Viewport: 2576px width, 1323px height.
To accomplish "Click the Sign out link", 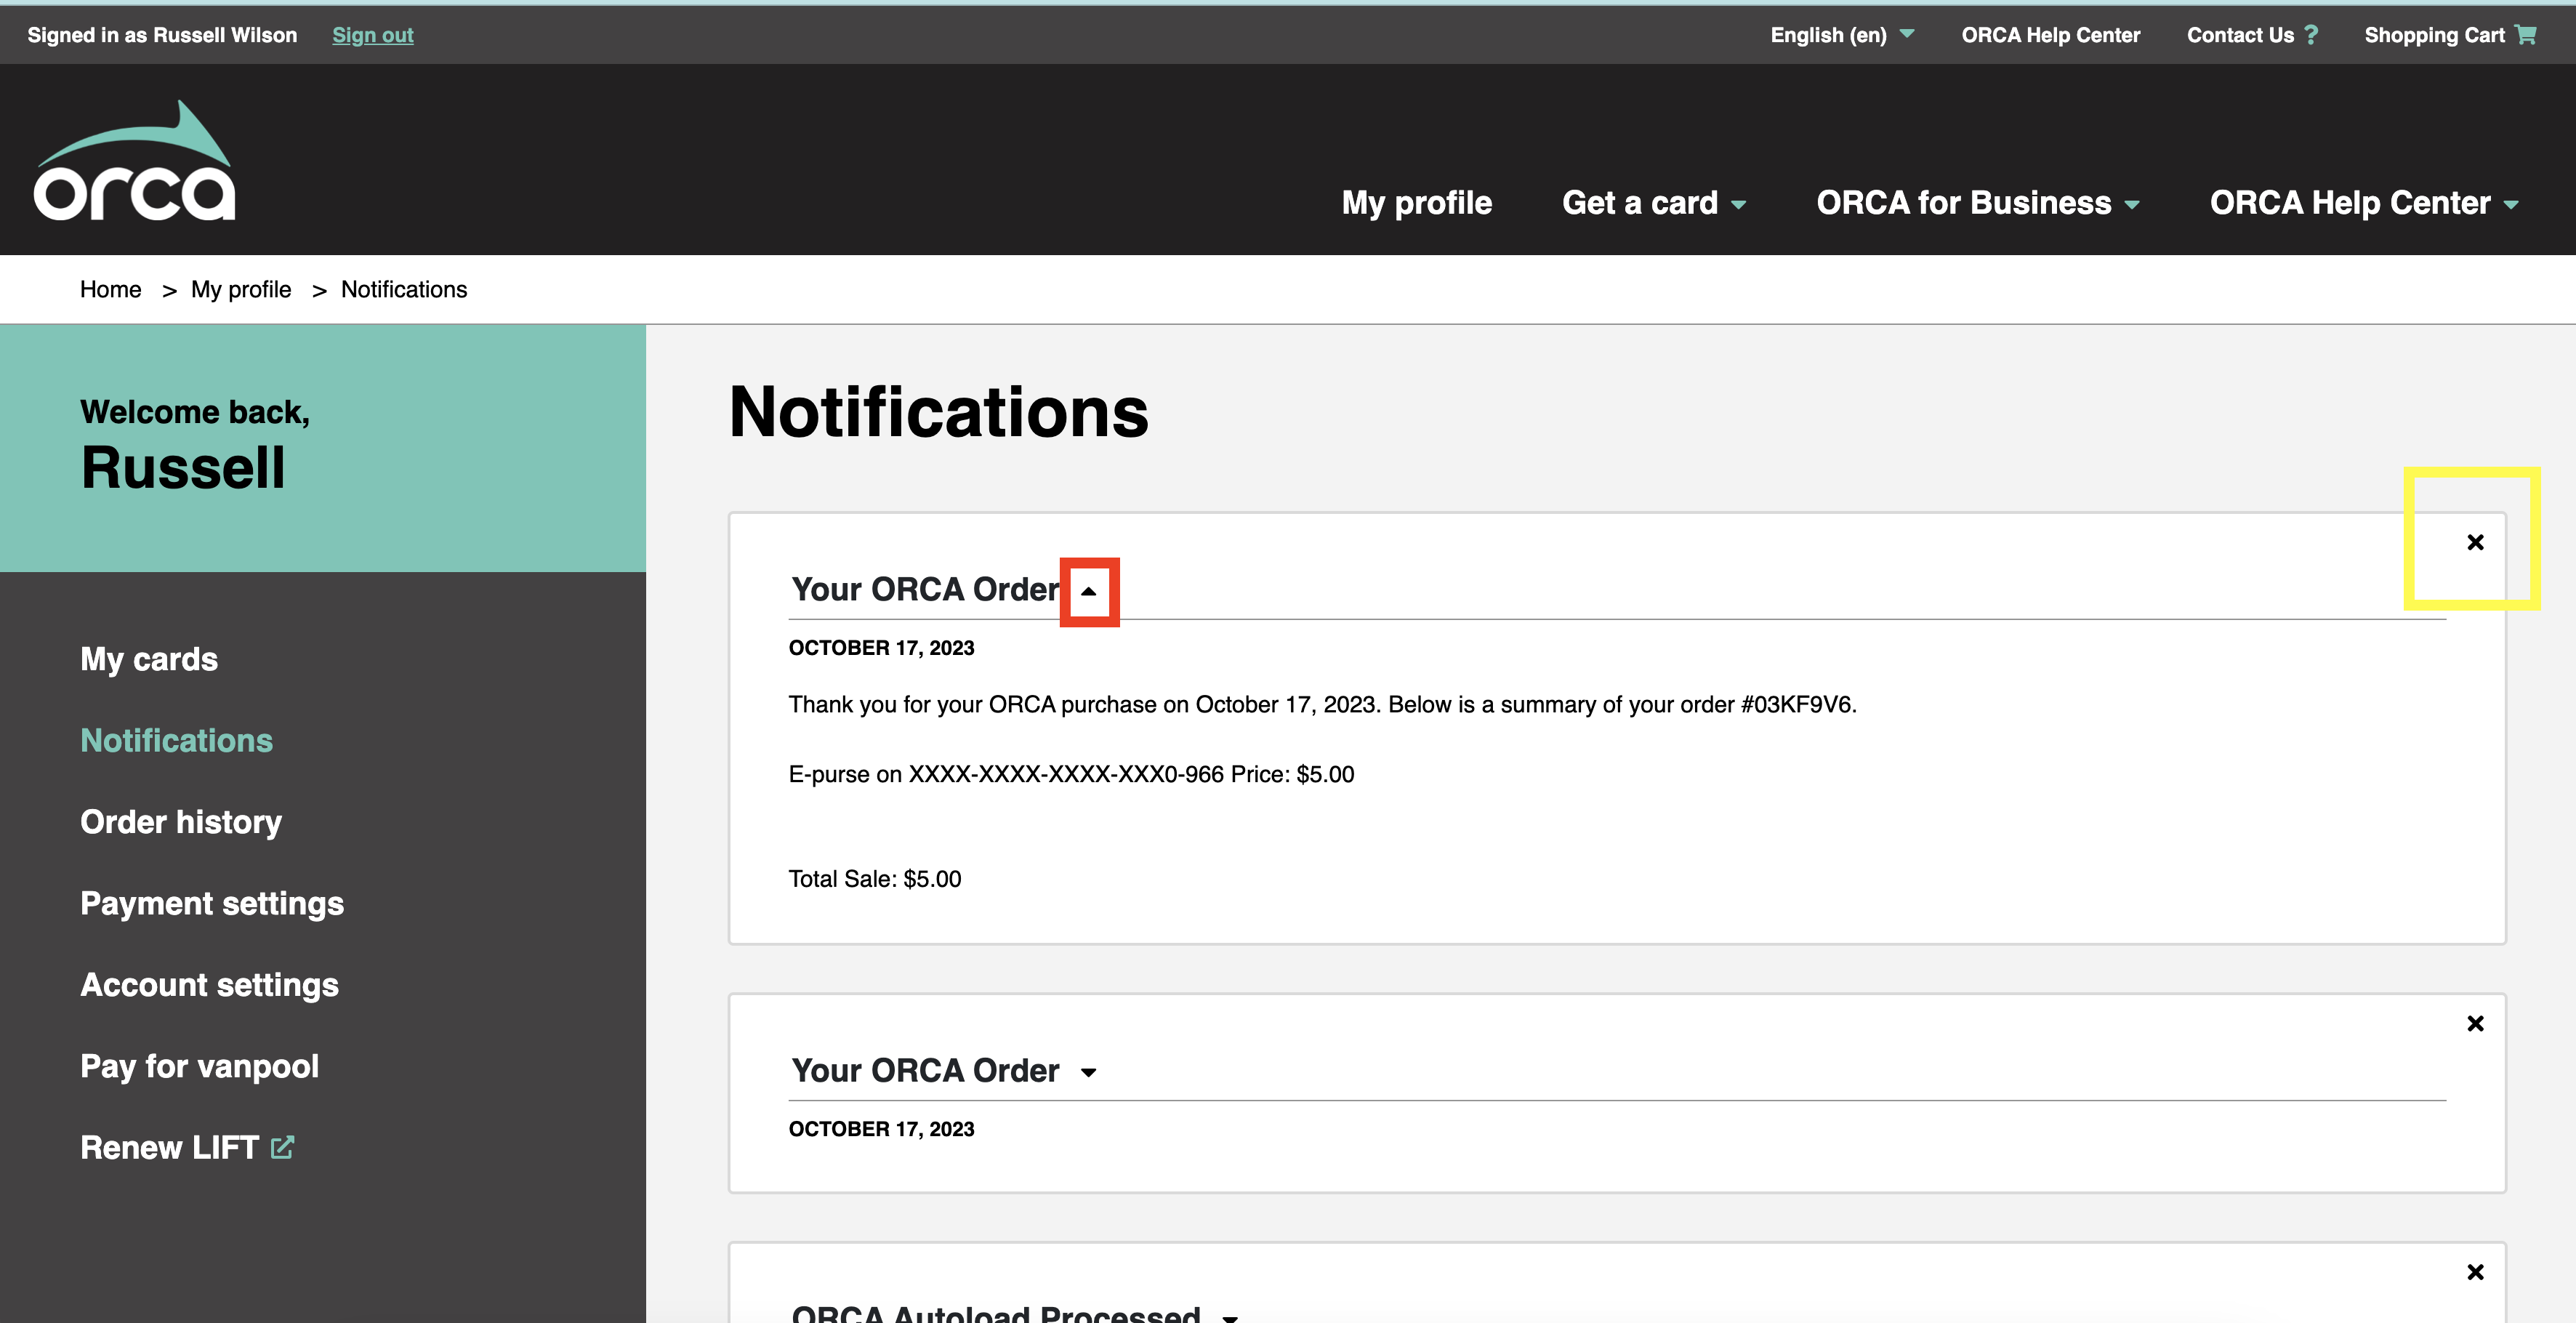I will point(372,35).
